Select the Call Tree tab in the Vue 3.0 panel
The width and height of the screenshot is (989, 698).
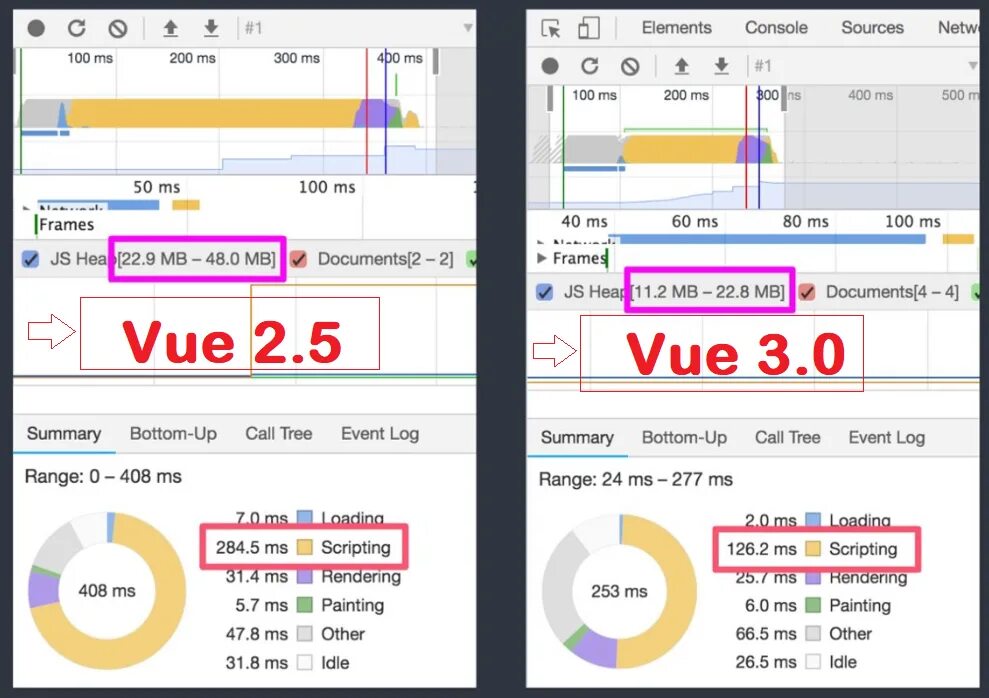(x=788, y=438)
